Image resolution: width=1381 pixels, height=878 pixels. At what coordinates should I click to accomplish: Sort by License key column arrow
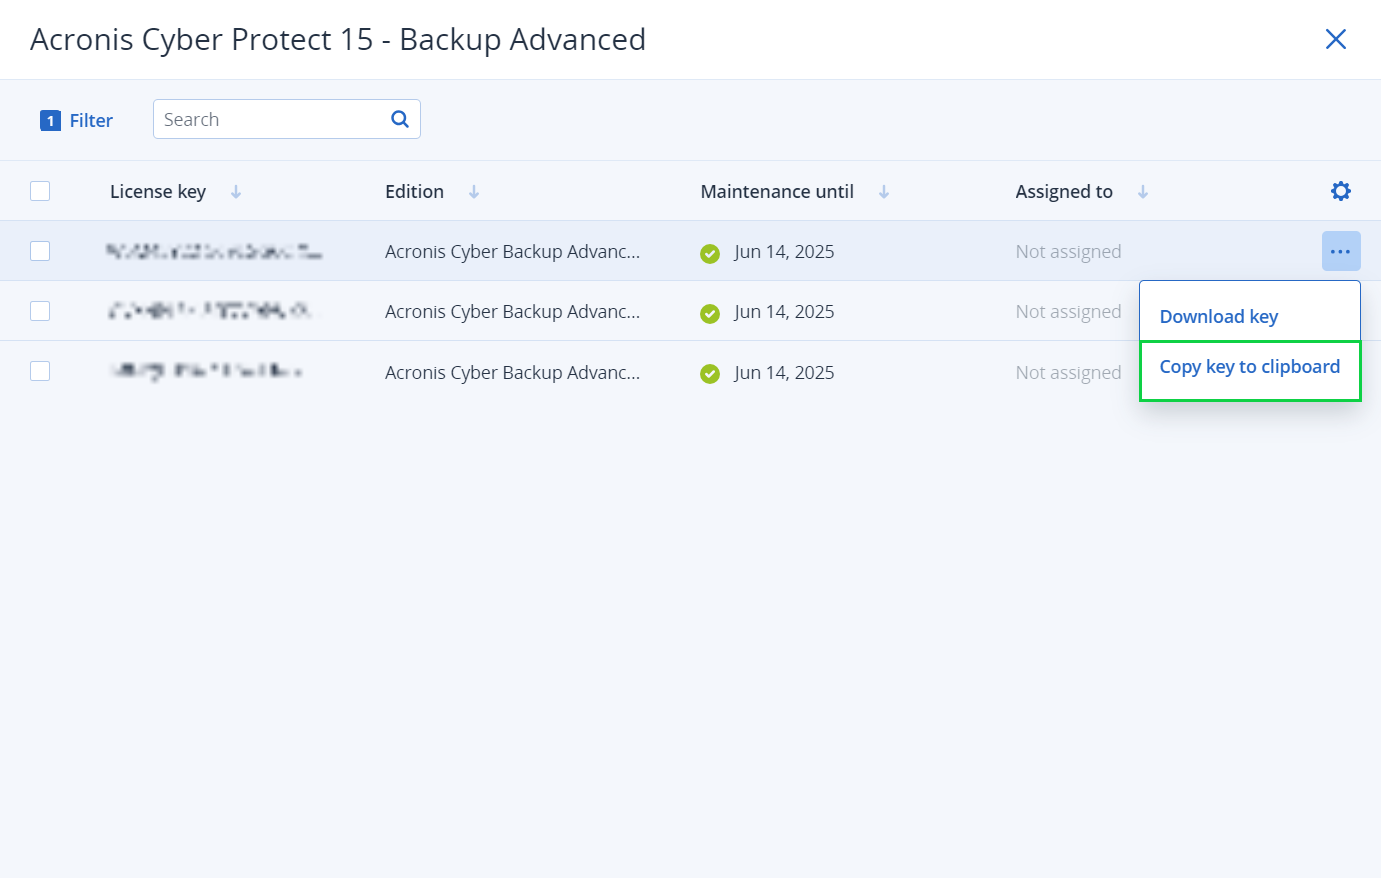[x=236, y=191]
